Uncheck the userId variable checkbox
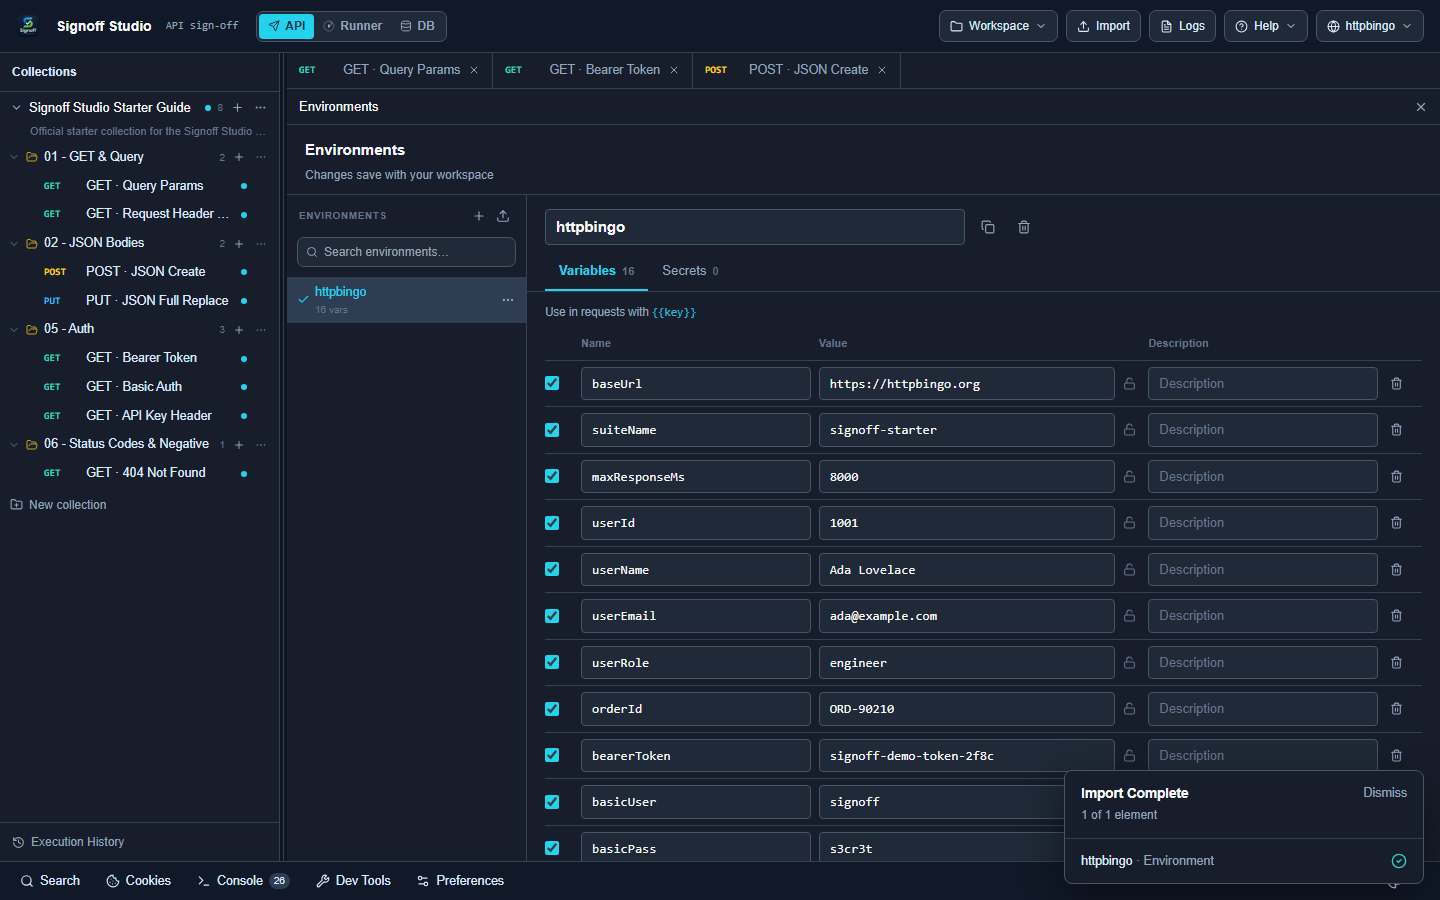Image resolution: width=1440 pixels, height=900 pixels. pyautogui.click(x=552, y=523)
